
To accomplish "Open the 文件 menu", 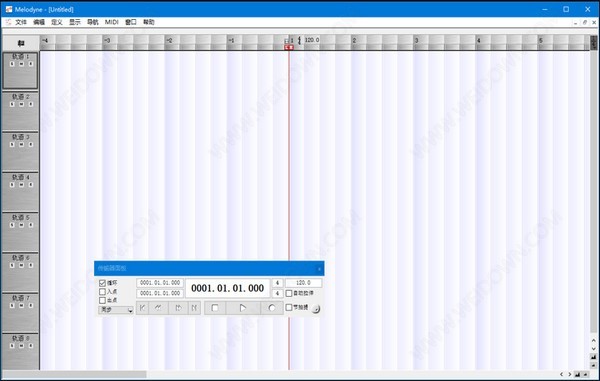I will [21, 22].
